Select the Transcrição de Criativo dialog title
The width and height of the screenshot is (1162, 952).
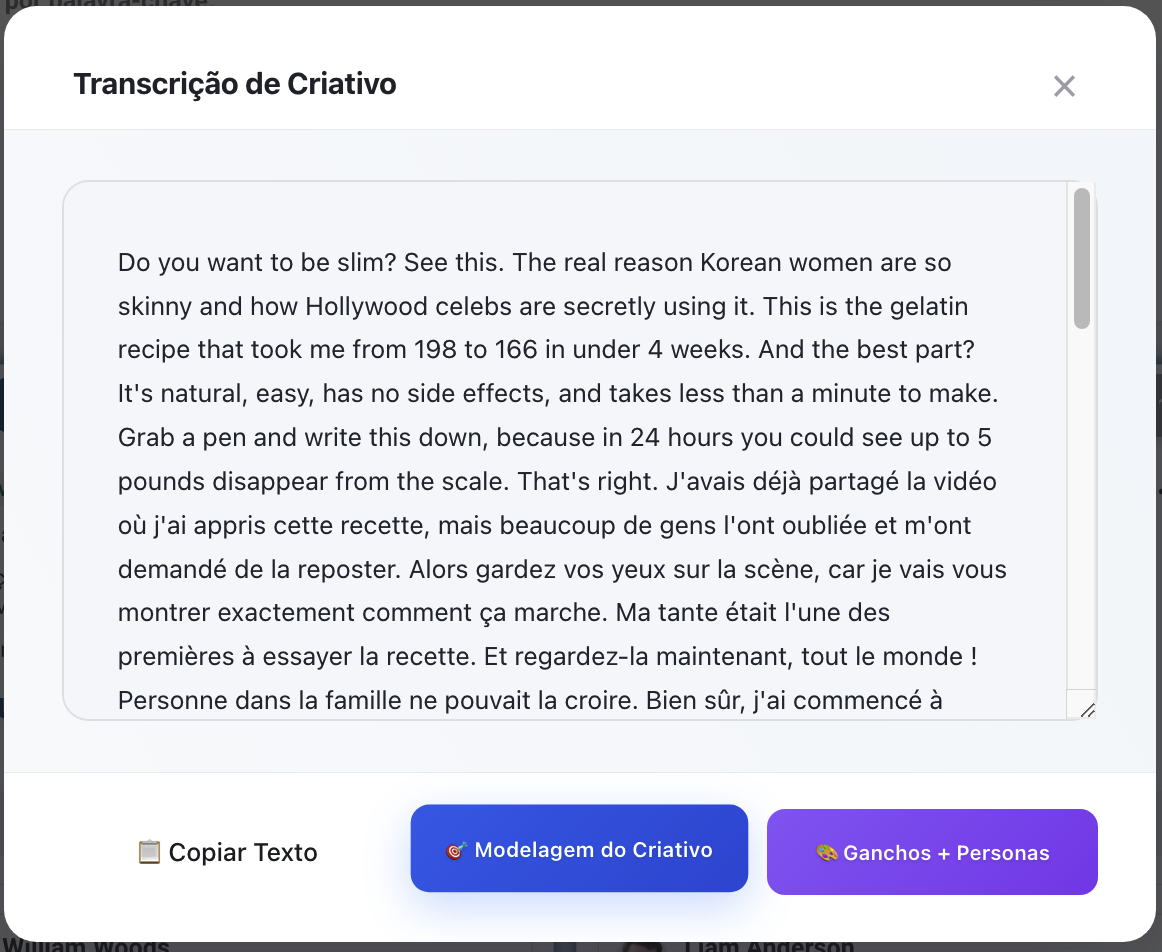pyautogui.click(x=235, y=84)
